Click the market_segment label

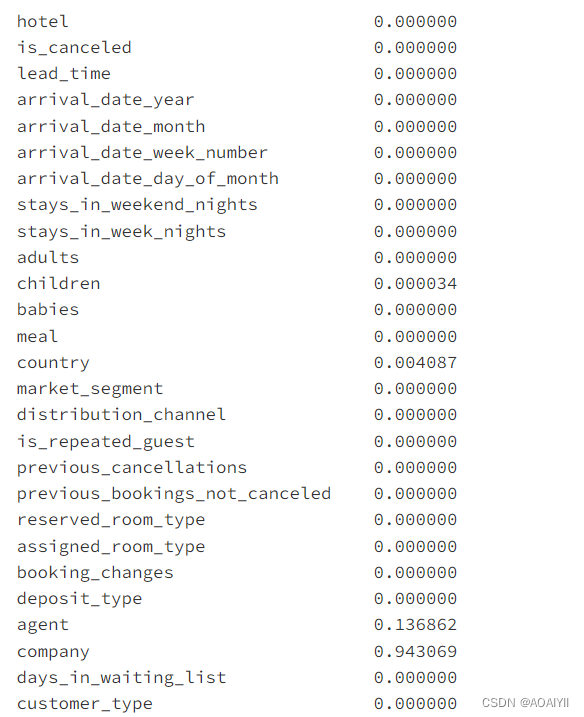90,389
